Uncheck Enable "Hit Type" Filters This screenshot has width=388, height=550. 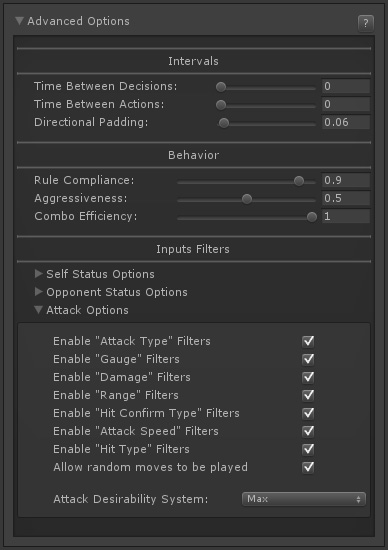(x=308, y=449)
